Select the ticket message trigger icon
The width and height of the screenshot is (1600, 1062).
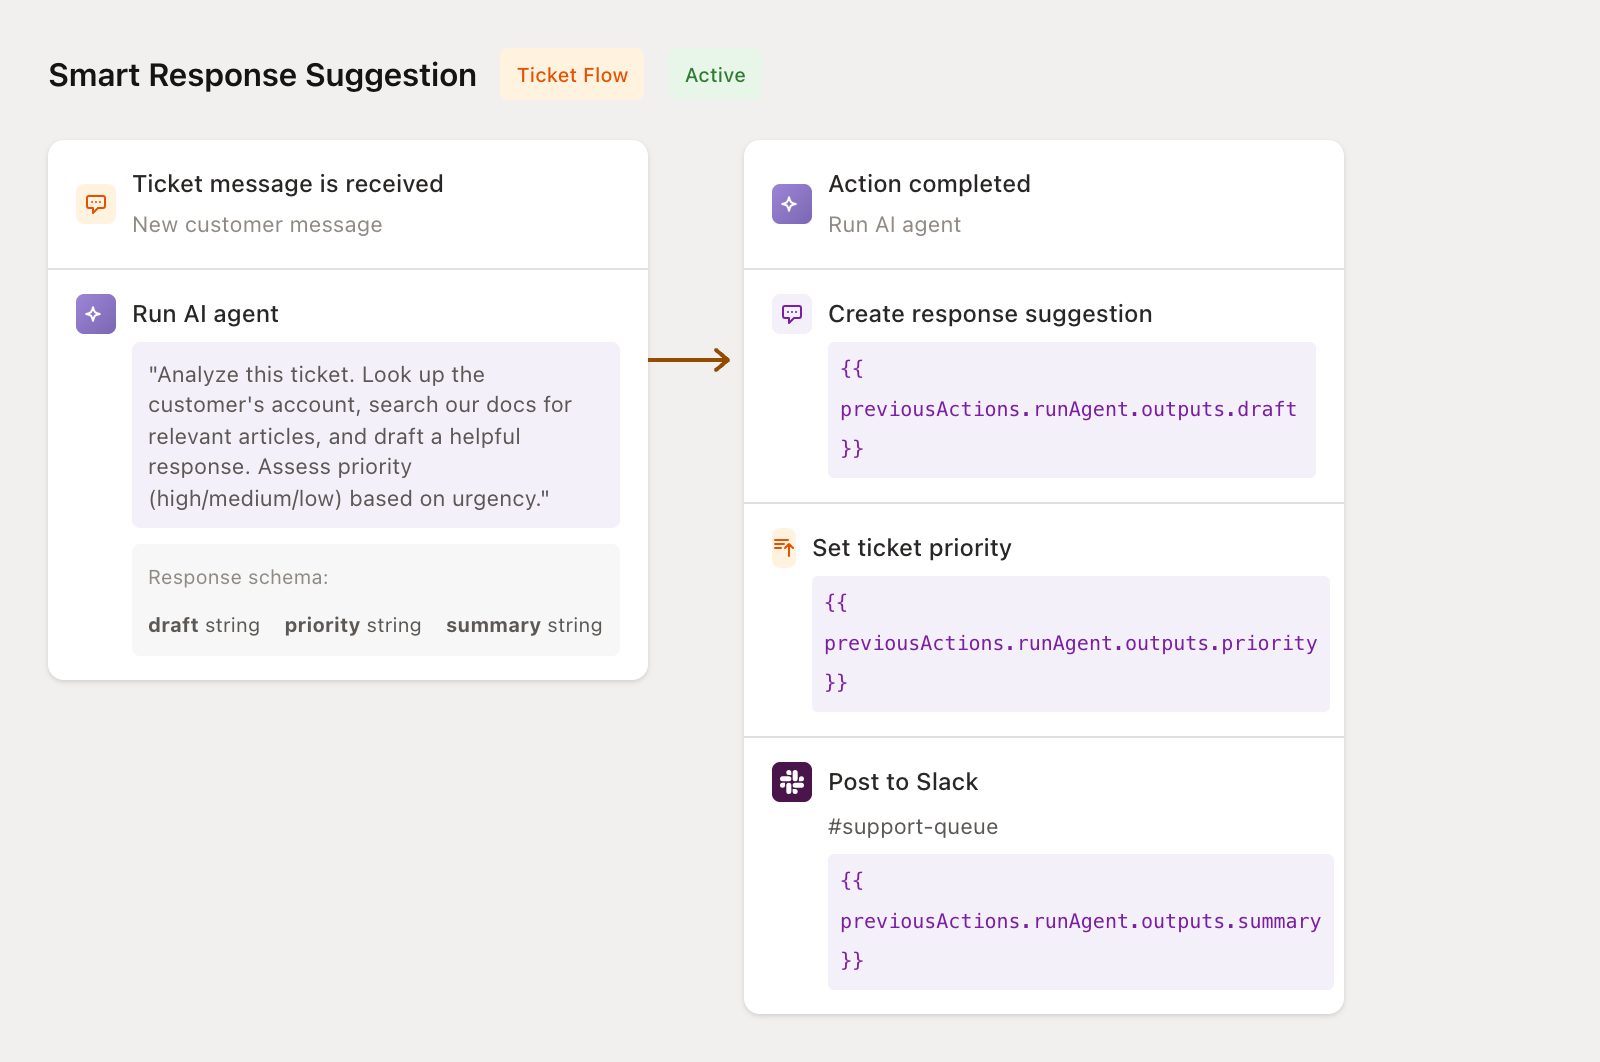click(95, 203)
